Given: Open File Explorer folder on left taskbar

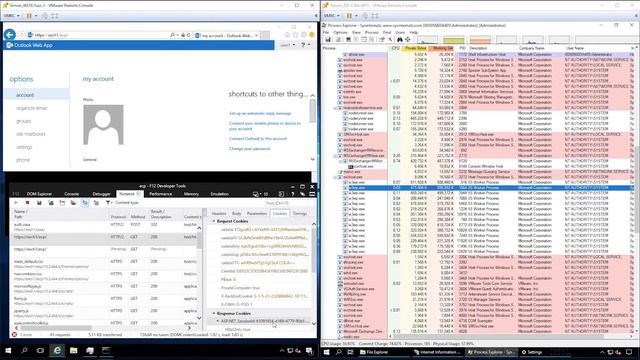Looking at the screenshot, I should tap(73, 350).
